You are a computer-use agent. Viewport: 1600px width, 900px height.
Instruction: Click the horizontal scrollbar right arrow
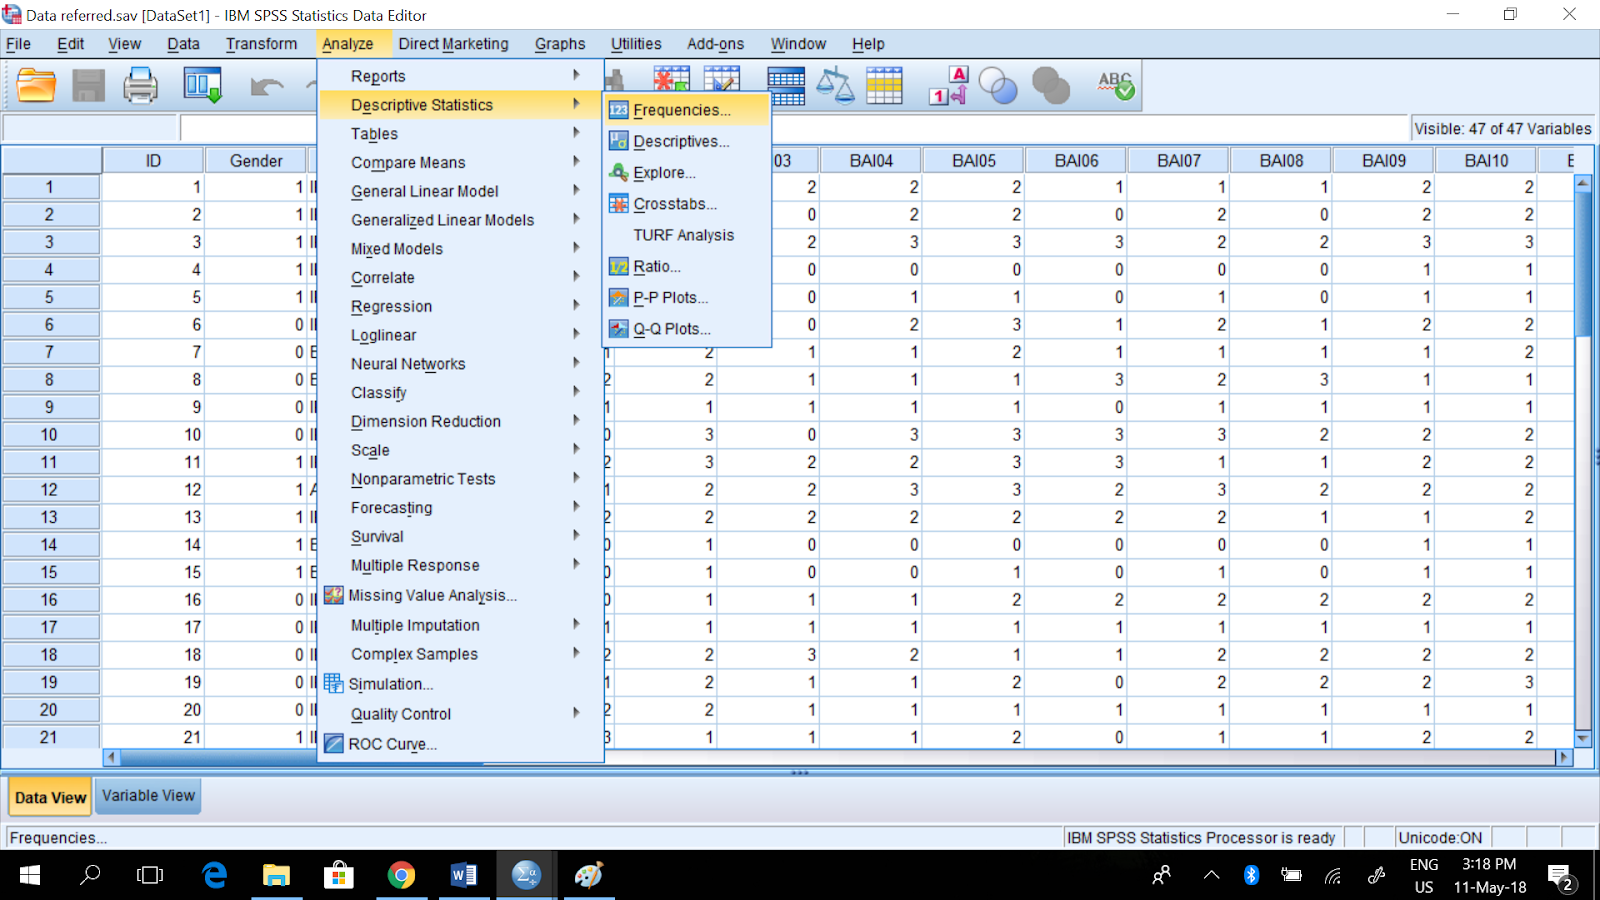click(1564, 758)
